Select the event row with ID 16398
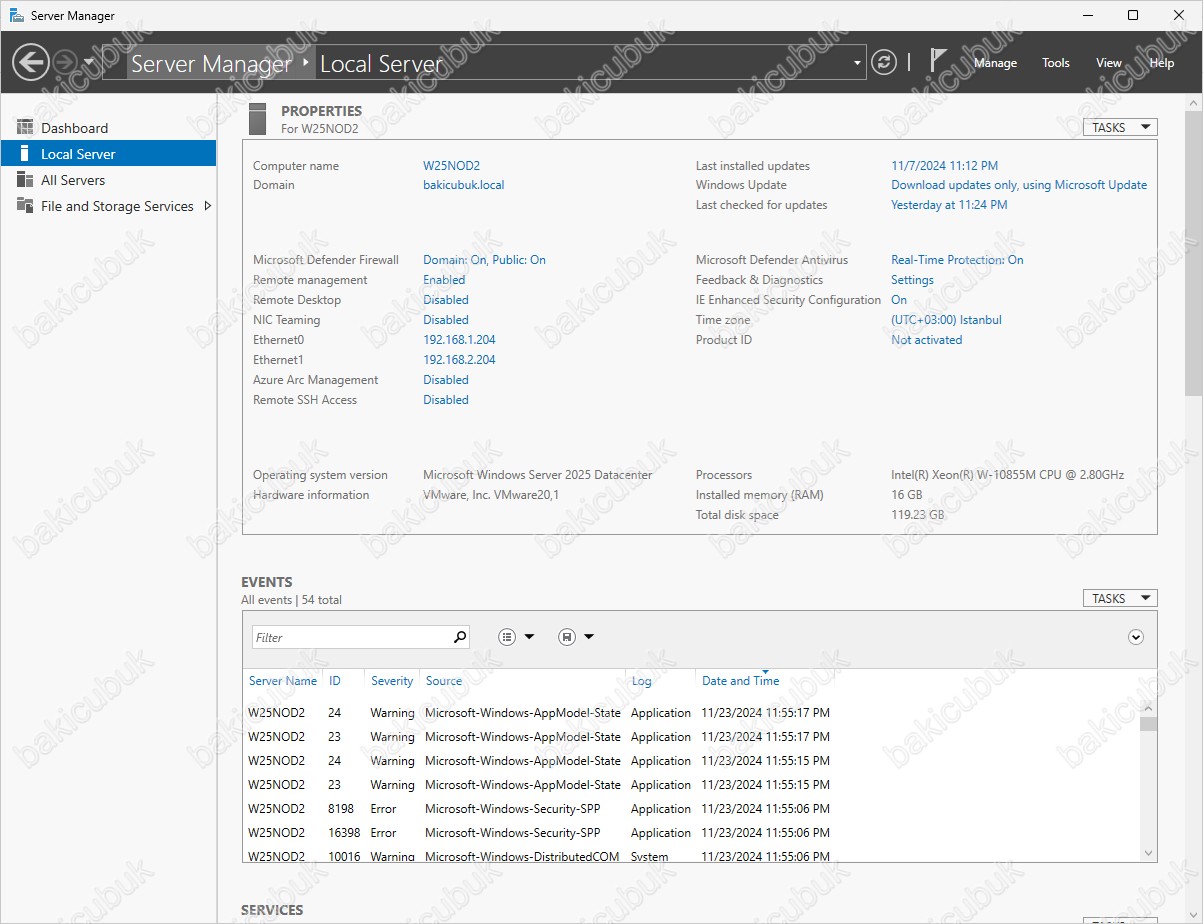Viewport: 1203px width, 924px height. pyautogui.click(x=691, y=833)
